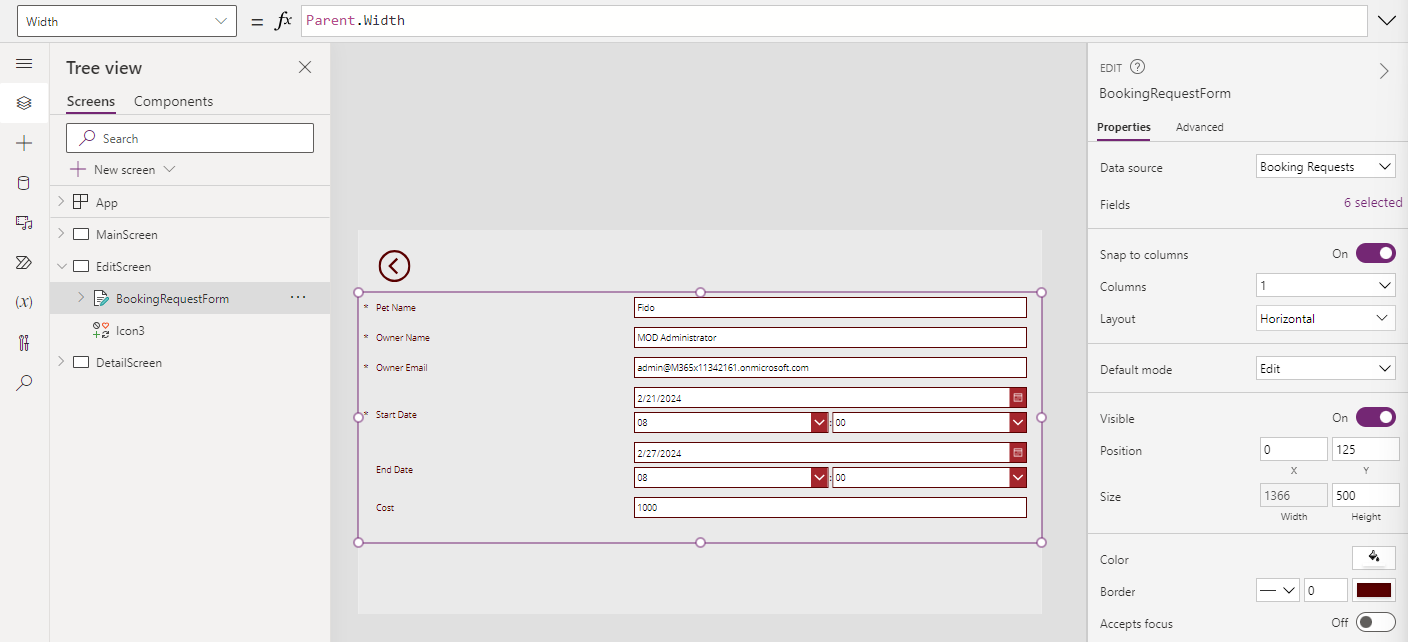Expand the App tree node
Image resolution: width=1408 pixels, height=642 pixels.
(x=61, y=202)
